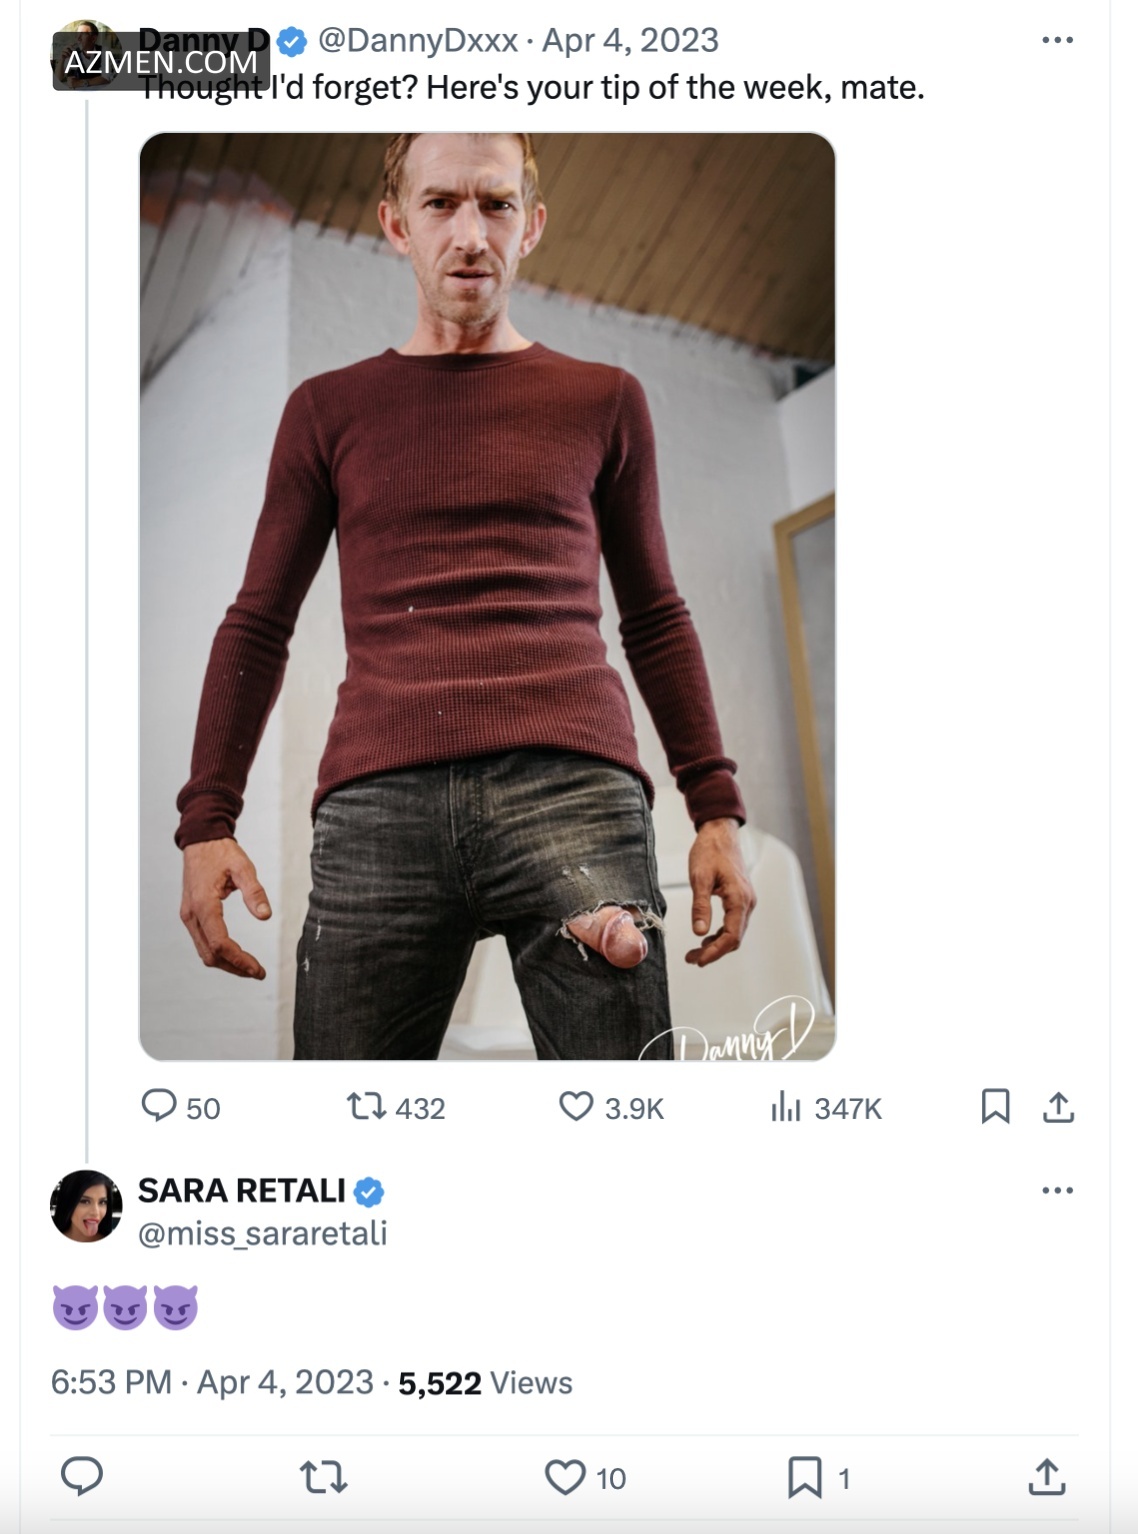1138x1534 pixels.
Task: Click the reply icon showing 50 replies
Action: click(159, 1106)
